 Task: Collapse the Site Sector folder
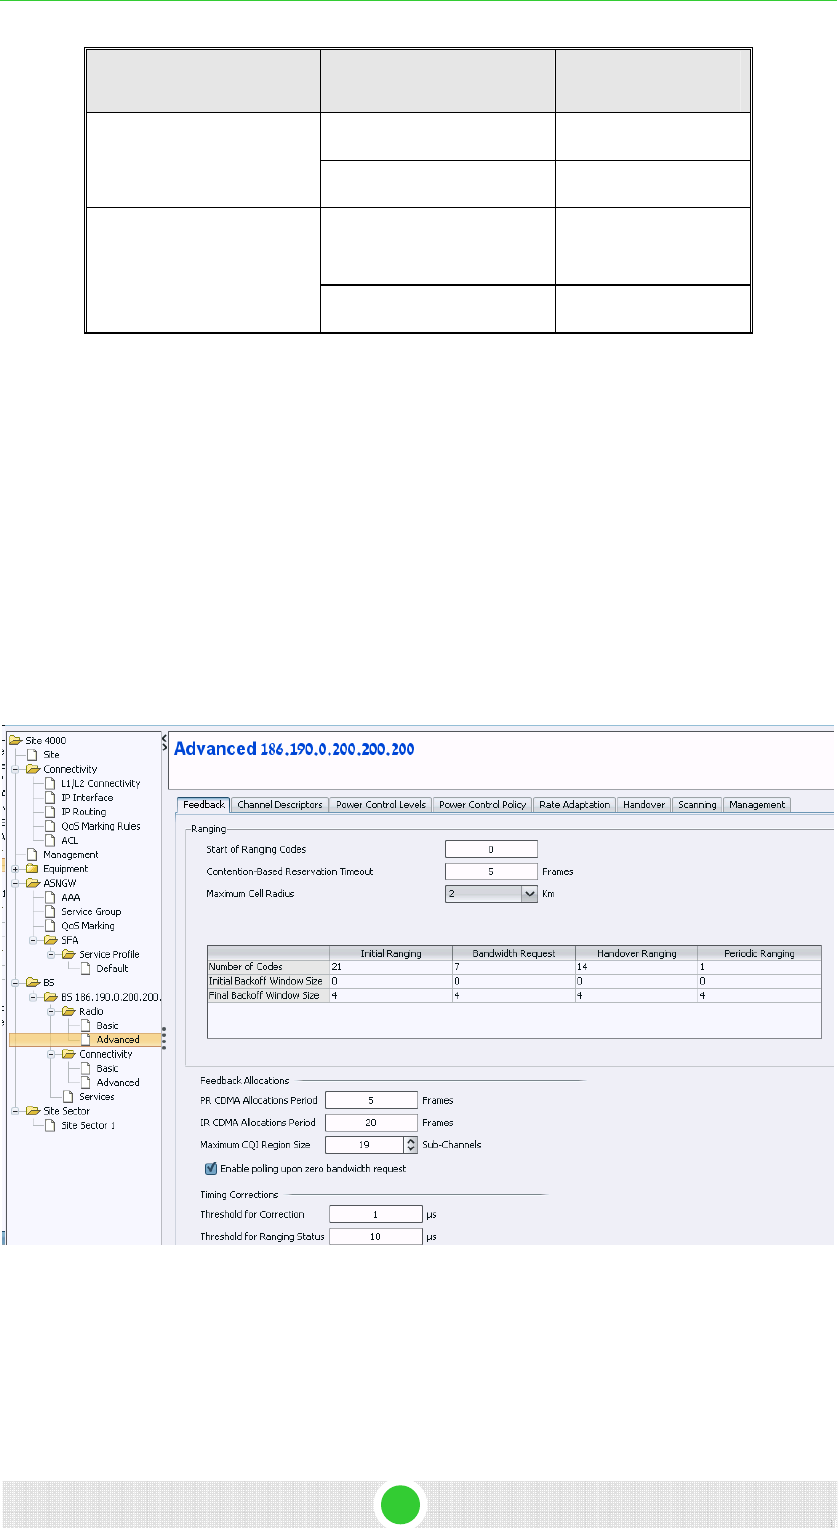(14, 1111)
